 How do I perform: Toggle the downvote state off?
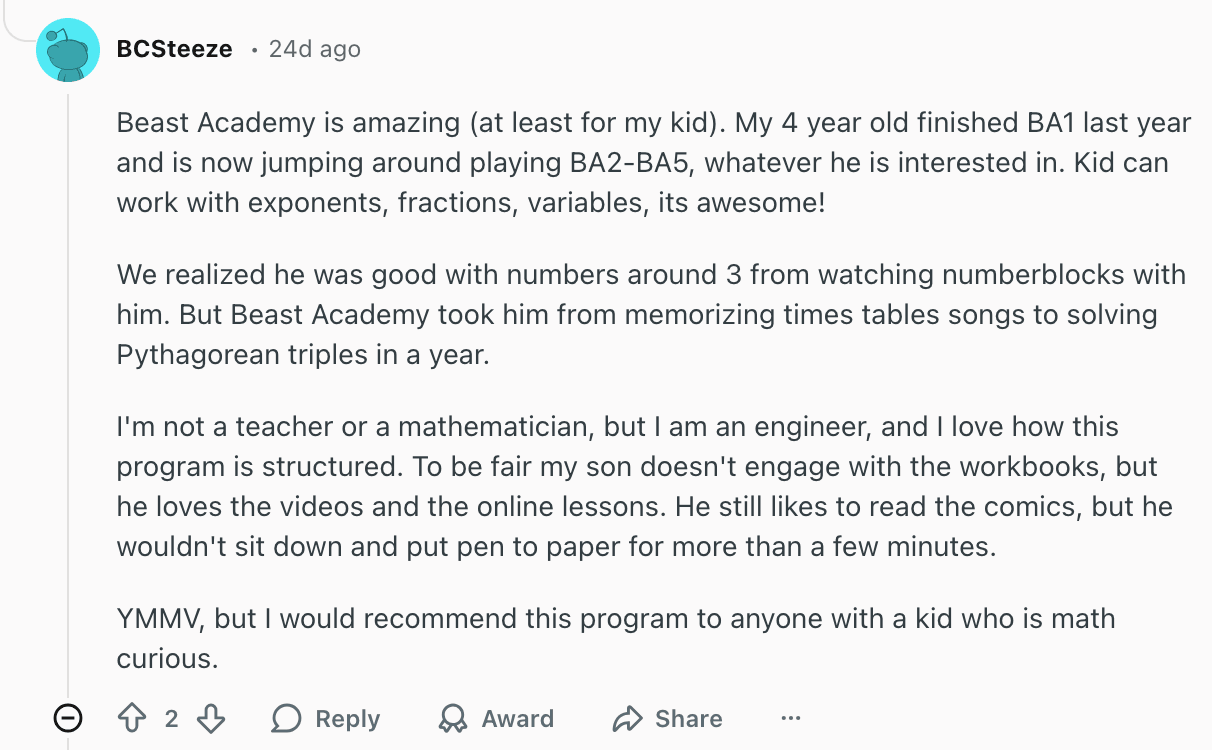[x=211, y=718]
